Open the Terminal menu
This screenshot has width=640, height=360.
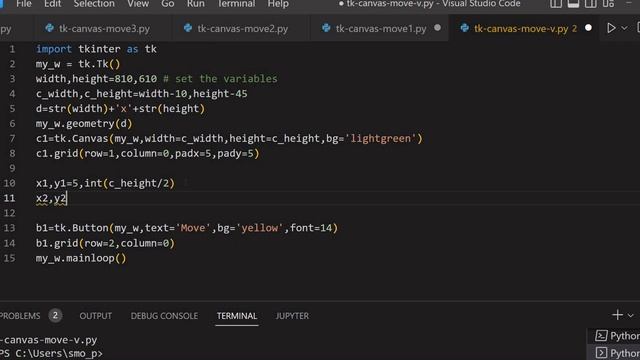236,4
